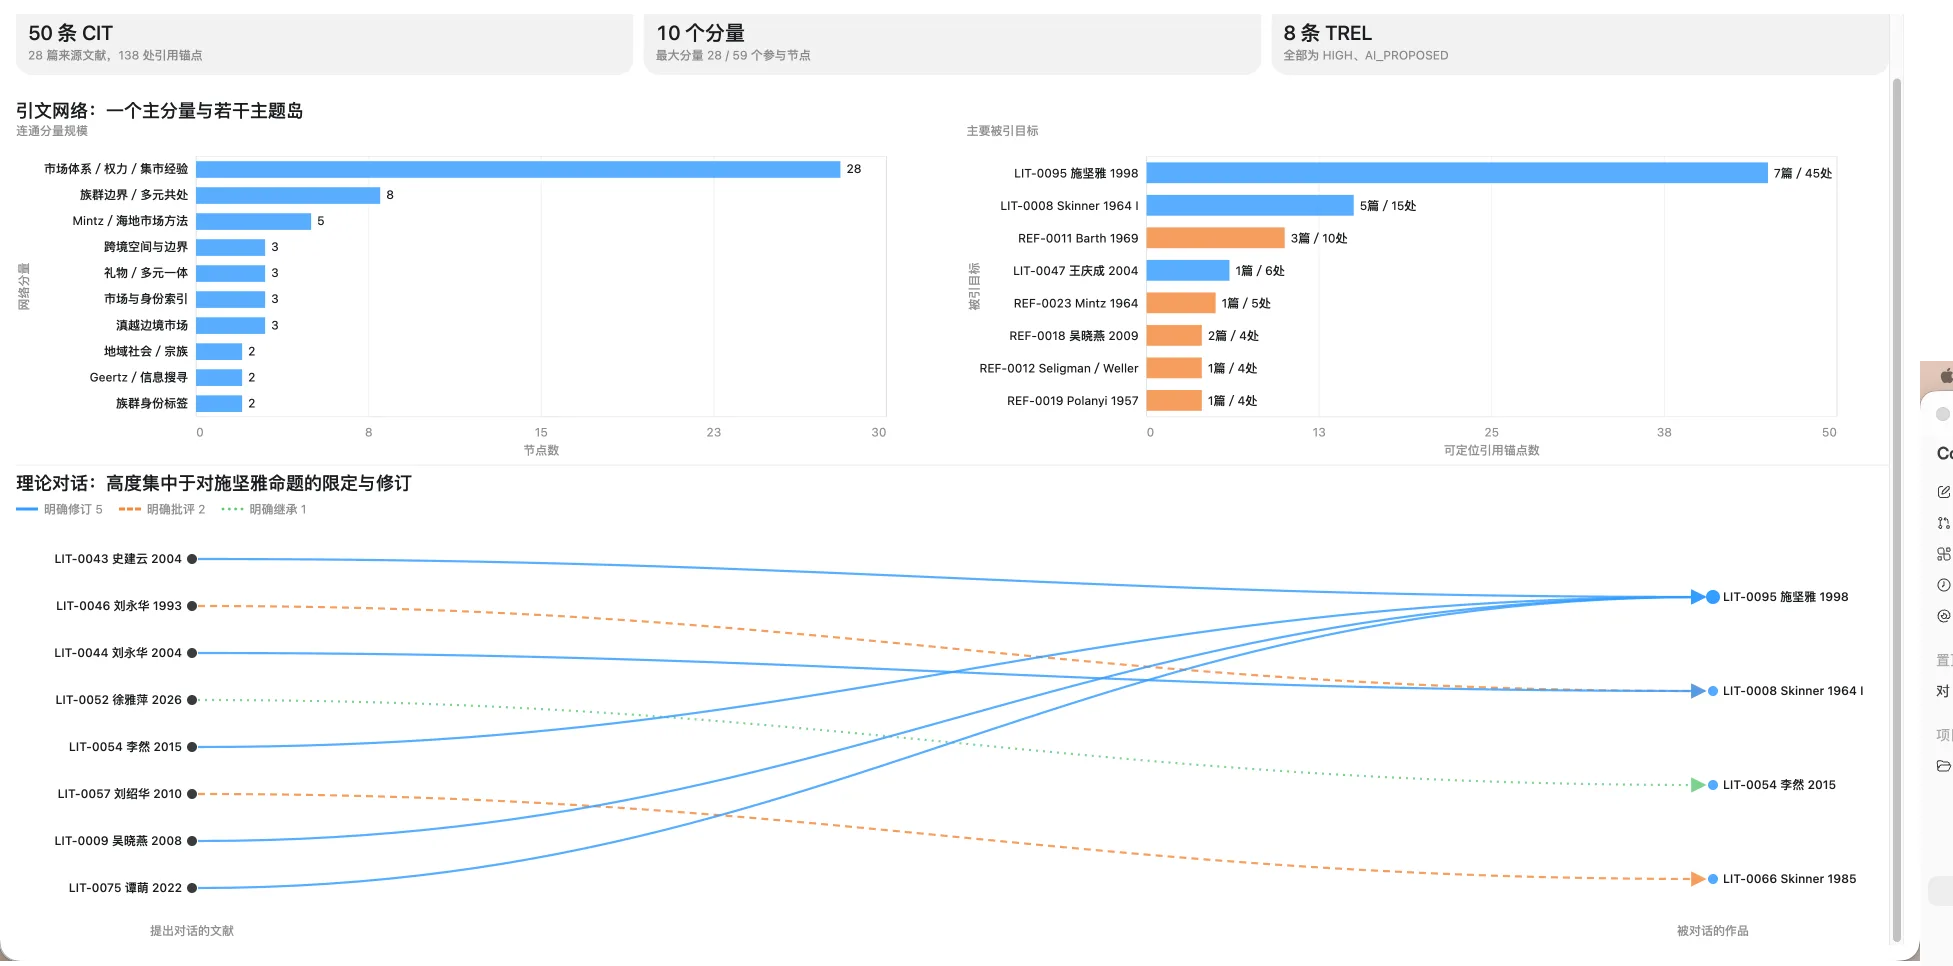
Task: Toggle the 明确修订 legend series
Action: tap(60, 510)
